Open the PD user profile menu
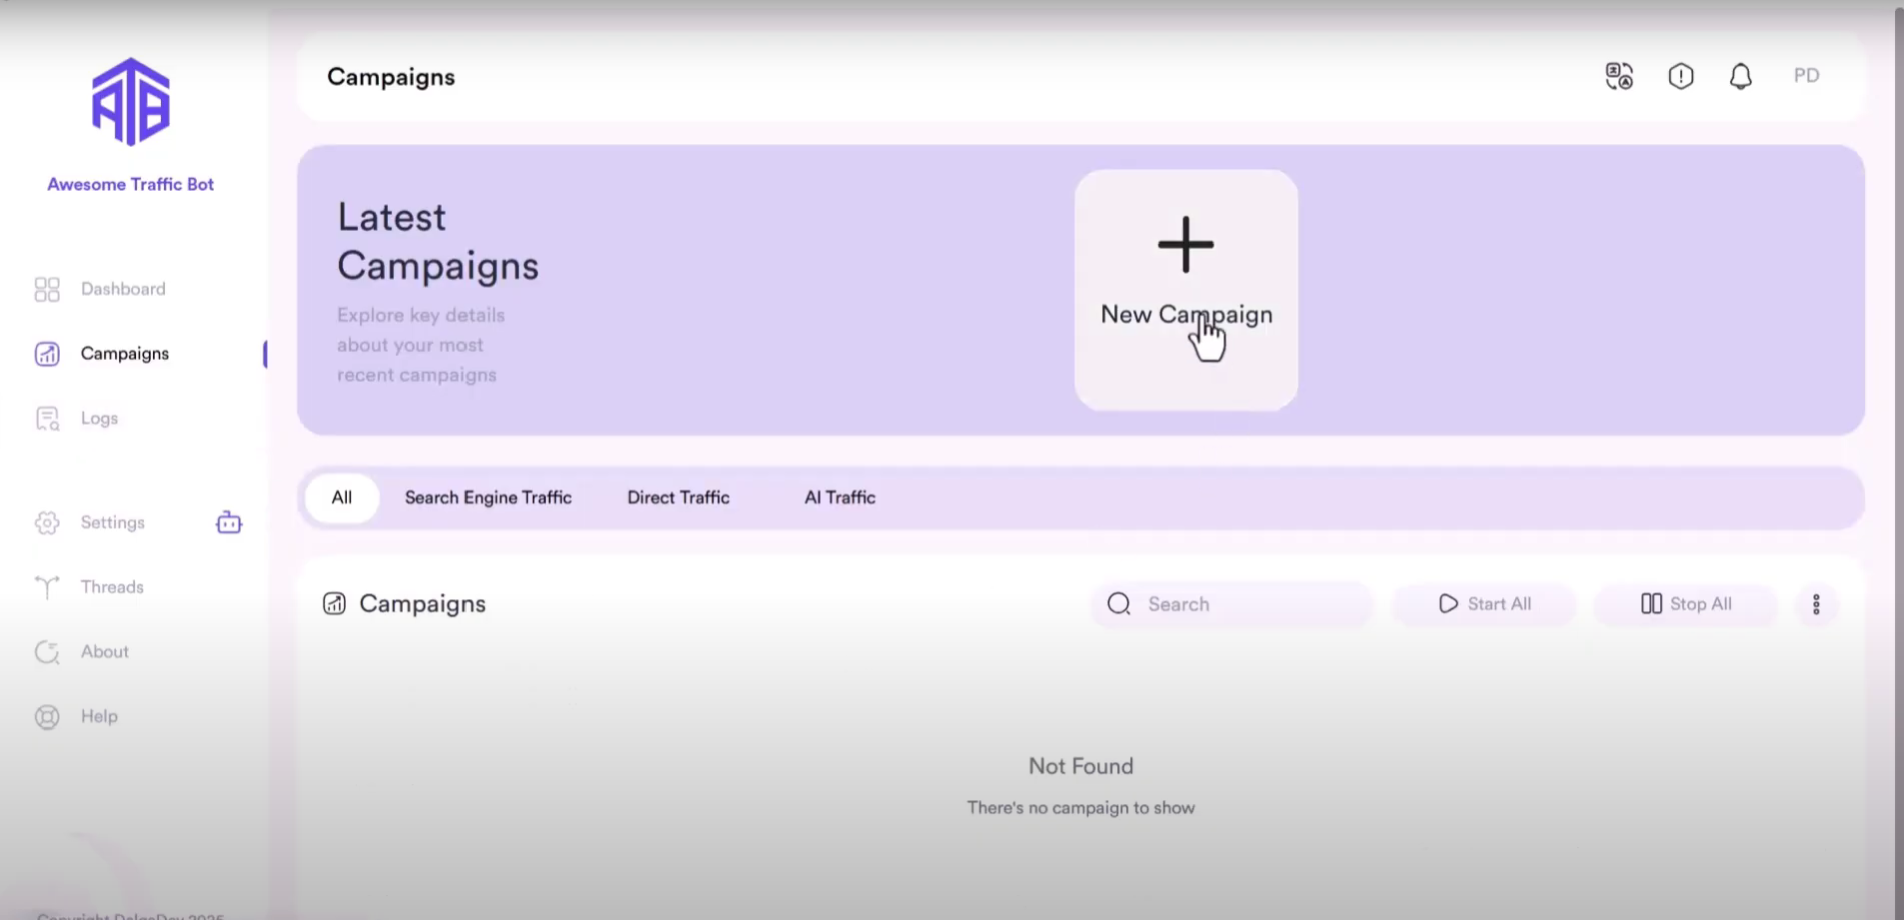The height and width of the screenshot is (920, 1904). (x=1806, y=76)
